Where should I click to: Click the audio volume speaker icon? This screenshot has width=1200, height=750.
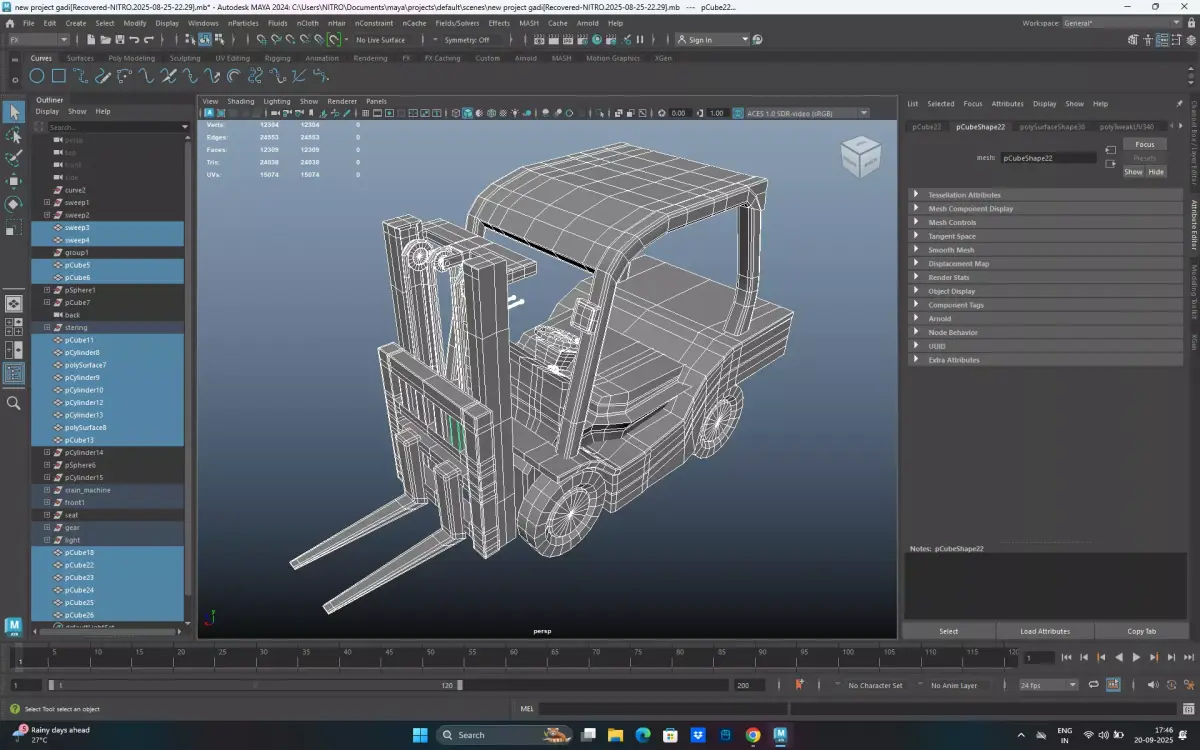click(1152, 685)
